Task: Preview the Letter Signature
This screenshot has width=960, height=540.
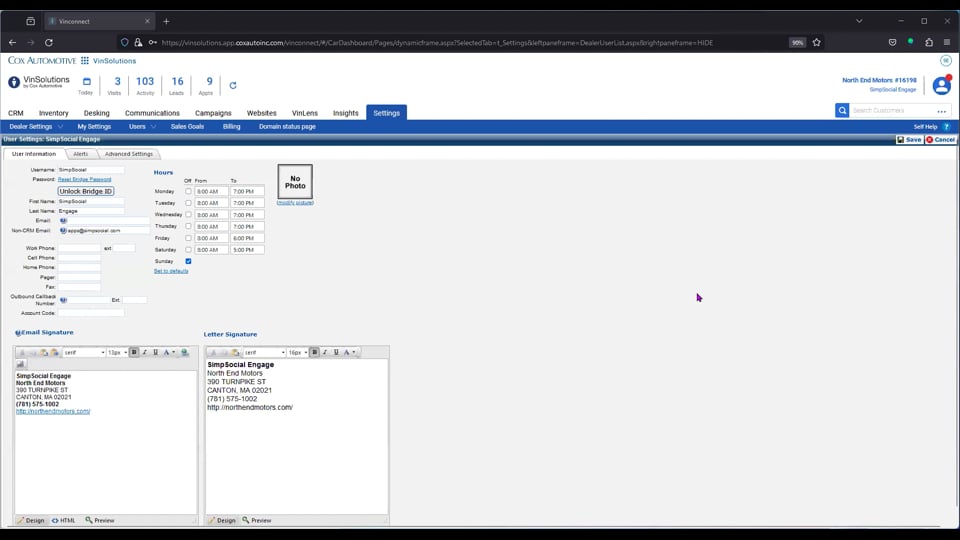Action: coord(257,520)
